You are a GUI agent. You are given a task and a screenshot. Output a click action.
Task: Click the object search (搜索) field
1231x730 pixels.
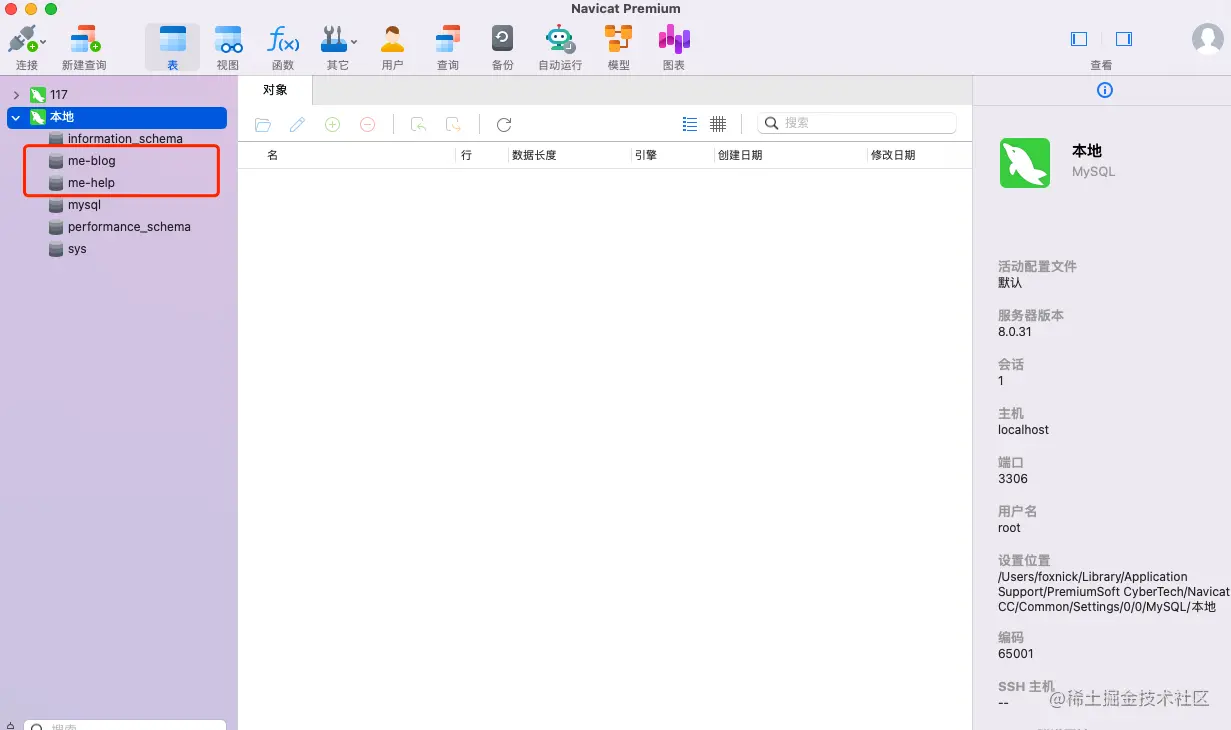pyautogui.click(x=857, y=123)
